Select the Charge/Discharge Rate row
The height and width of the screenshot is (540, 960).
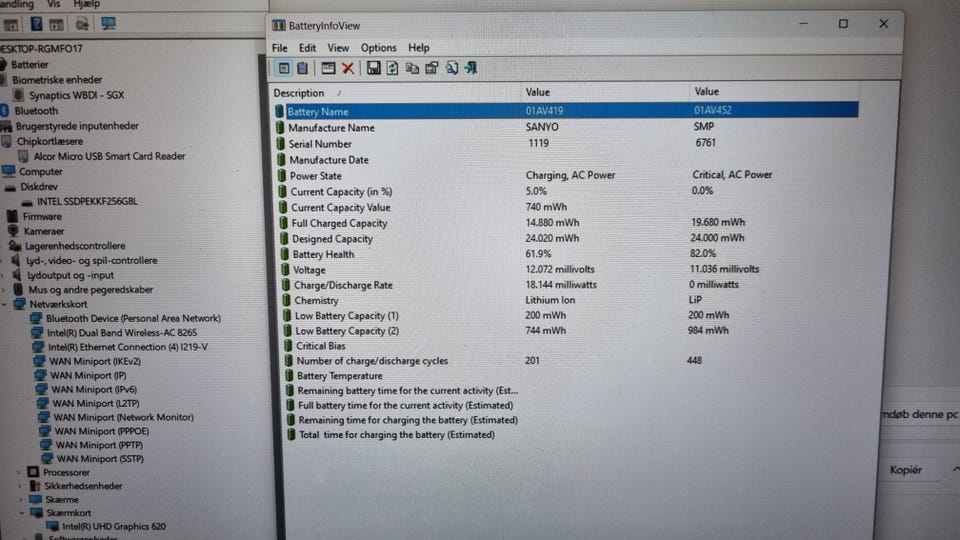pos(566,285)
